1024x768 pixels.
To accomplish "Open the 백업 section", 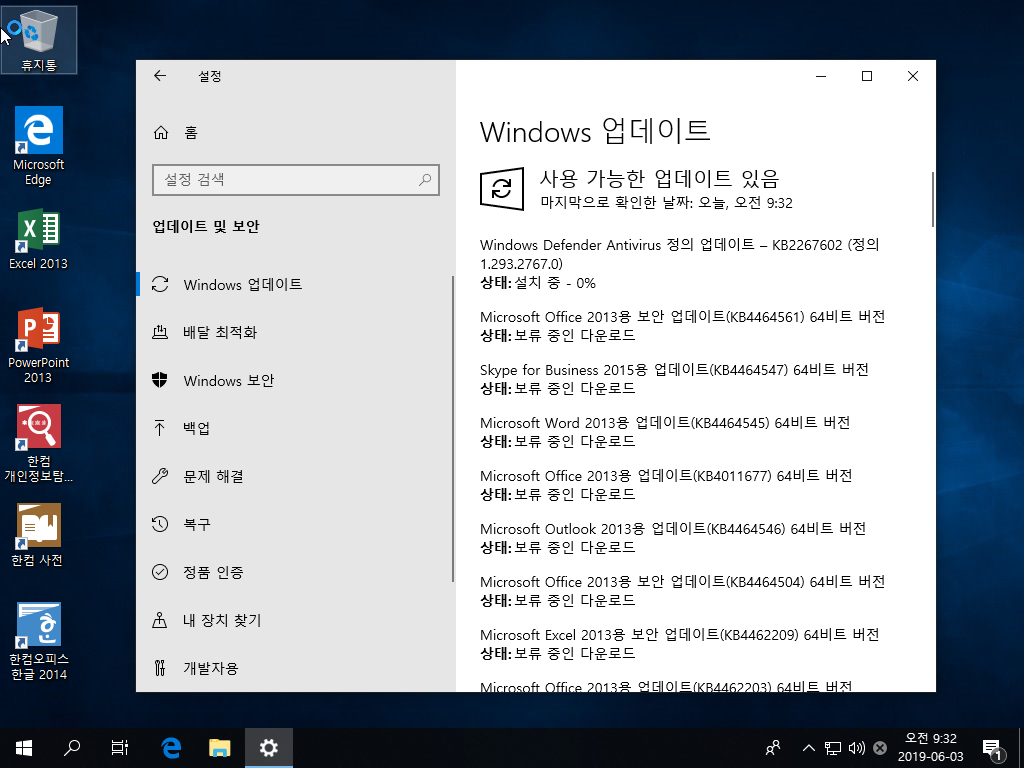I will pyautogui.click(x=294, y=428).
